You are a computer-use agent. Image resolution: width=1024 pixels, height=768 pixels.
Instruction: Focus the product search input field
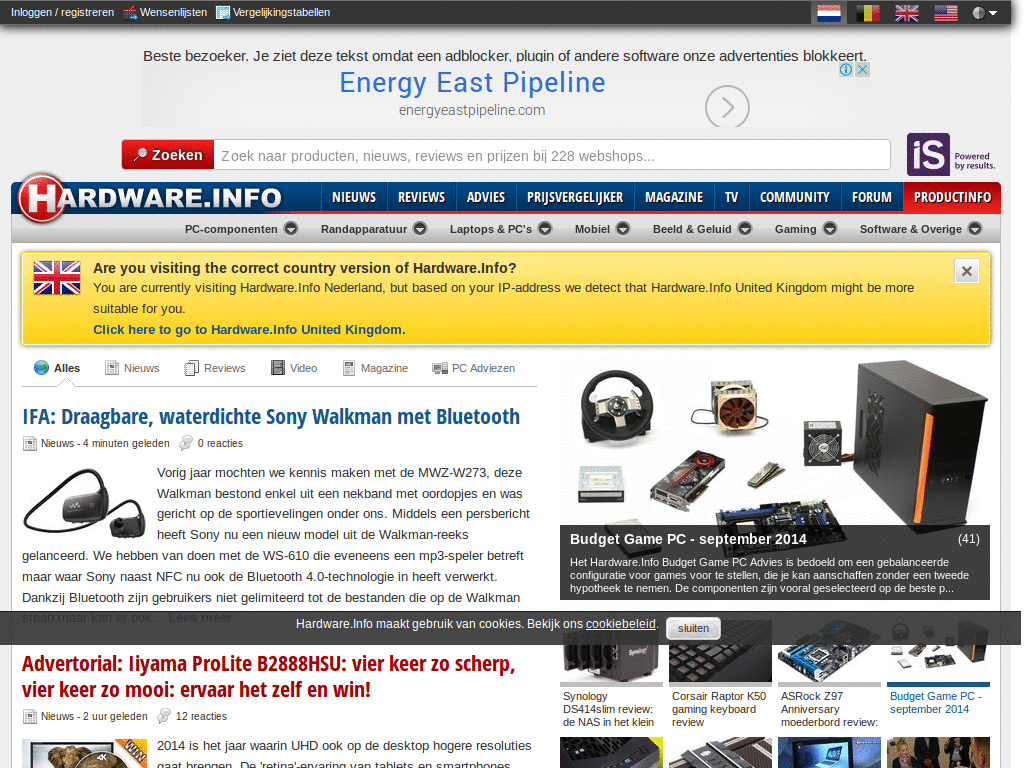coord(552,155)
